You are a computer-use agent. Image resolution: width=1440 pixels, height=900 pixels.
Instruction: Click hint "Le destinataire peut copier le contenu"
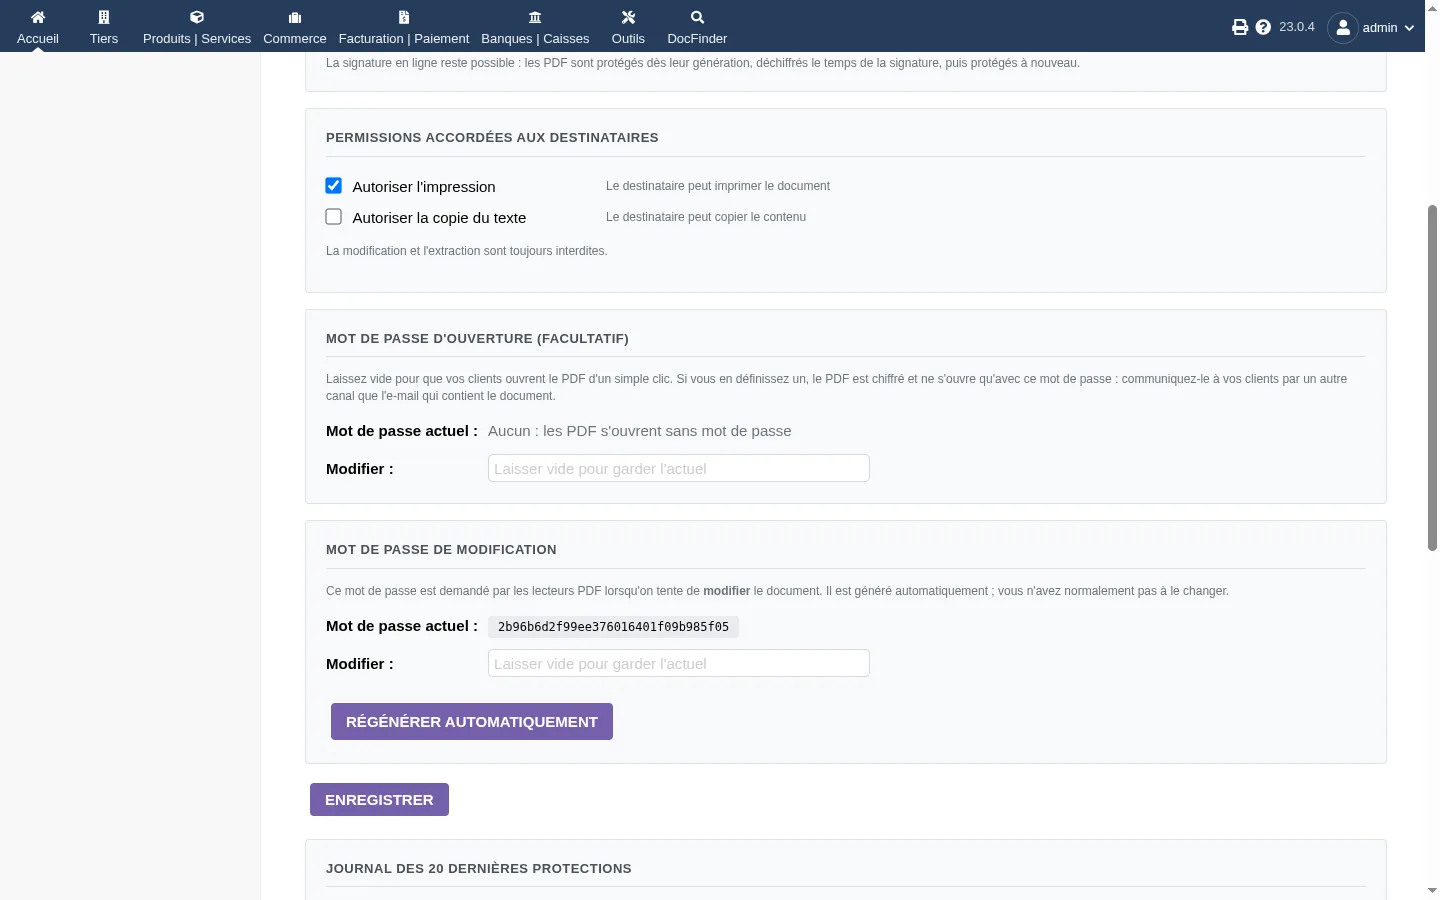point(706,217)
